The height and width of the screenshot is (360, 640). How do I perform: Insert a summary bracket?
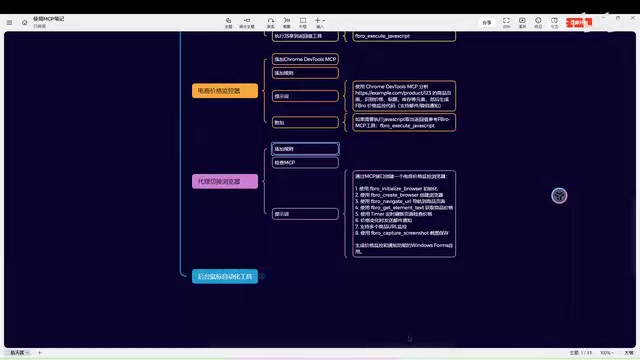point(287,22)
